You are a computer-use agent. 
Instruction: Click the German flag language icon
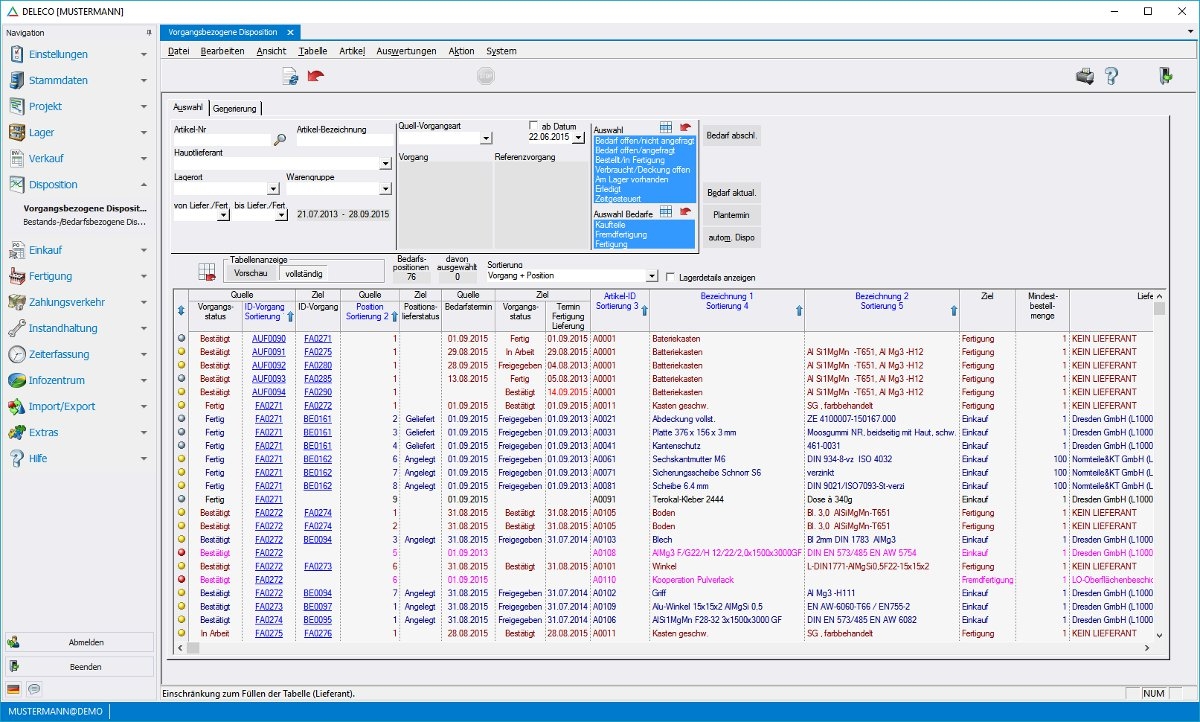pyautogui.click(x=14, y=689)
